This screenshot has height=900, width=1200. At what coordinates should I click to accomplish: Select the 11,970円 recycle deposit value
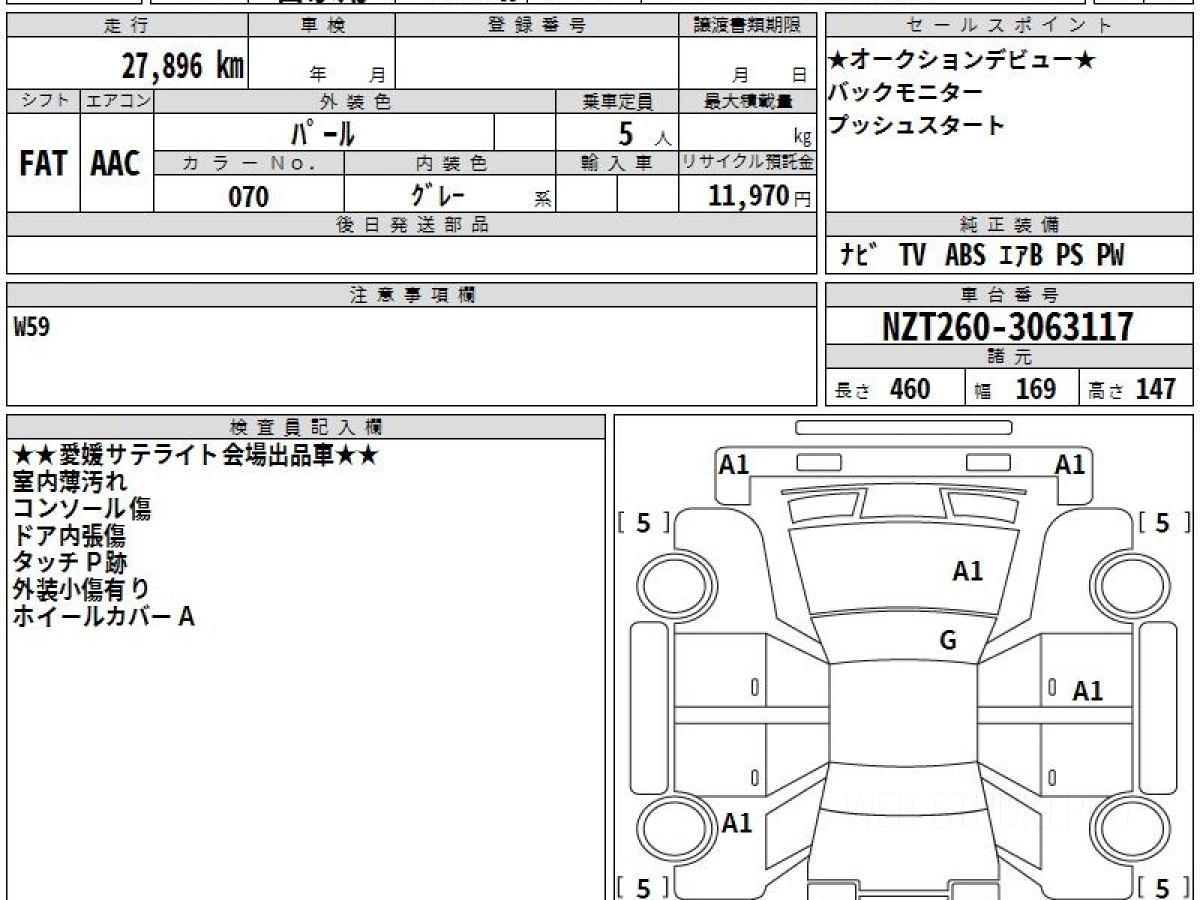click(x=760, y=196)
